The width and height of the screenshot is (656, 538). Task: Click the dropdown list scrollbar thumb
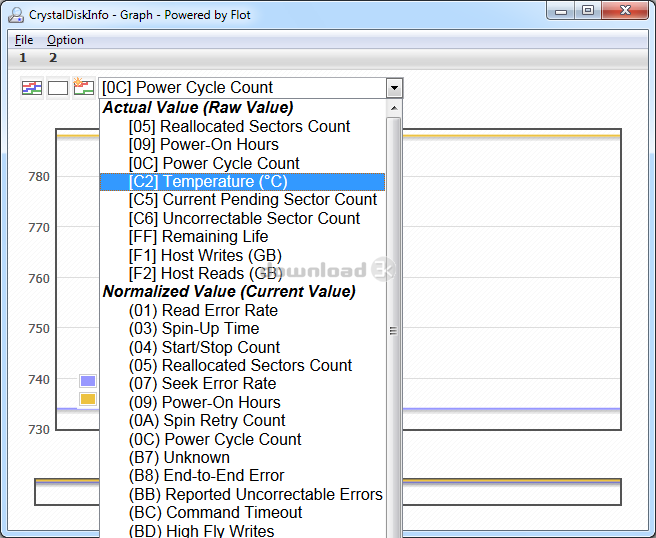coord(394,330)
